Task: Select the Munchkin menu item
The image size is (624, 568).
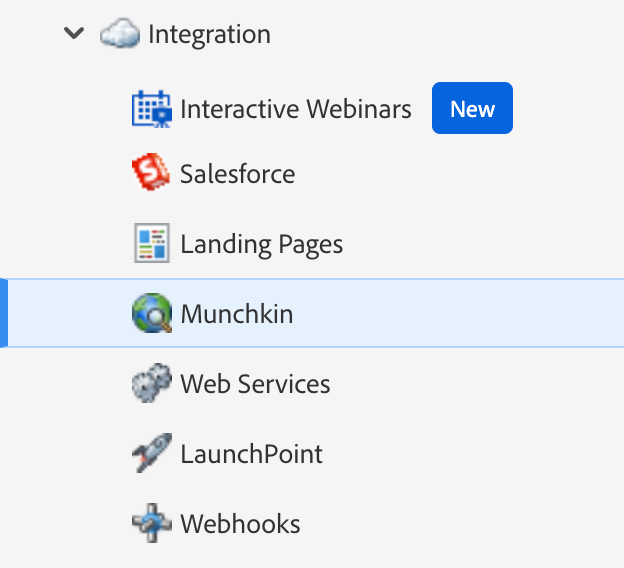Action: pyautogui.click(x=236, y=314)
